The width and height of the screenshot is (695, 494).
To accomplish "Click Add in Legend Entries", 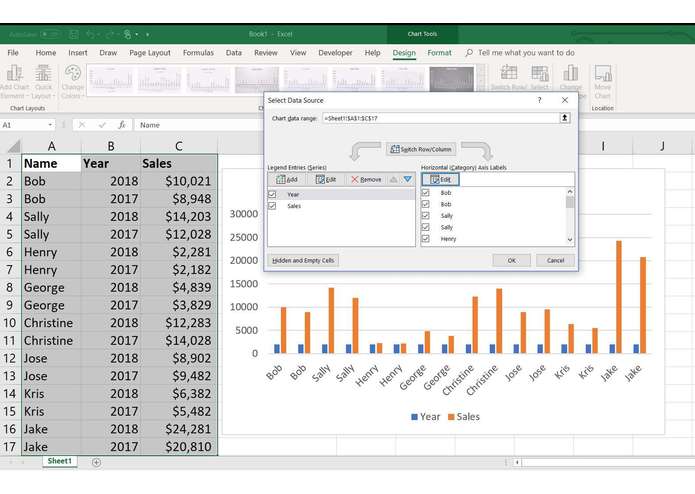I will [287, 179].
